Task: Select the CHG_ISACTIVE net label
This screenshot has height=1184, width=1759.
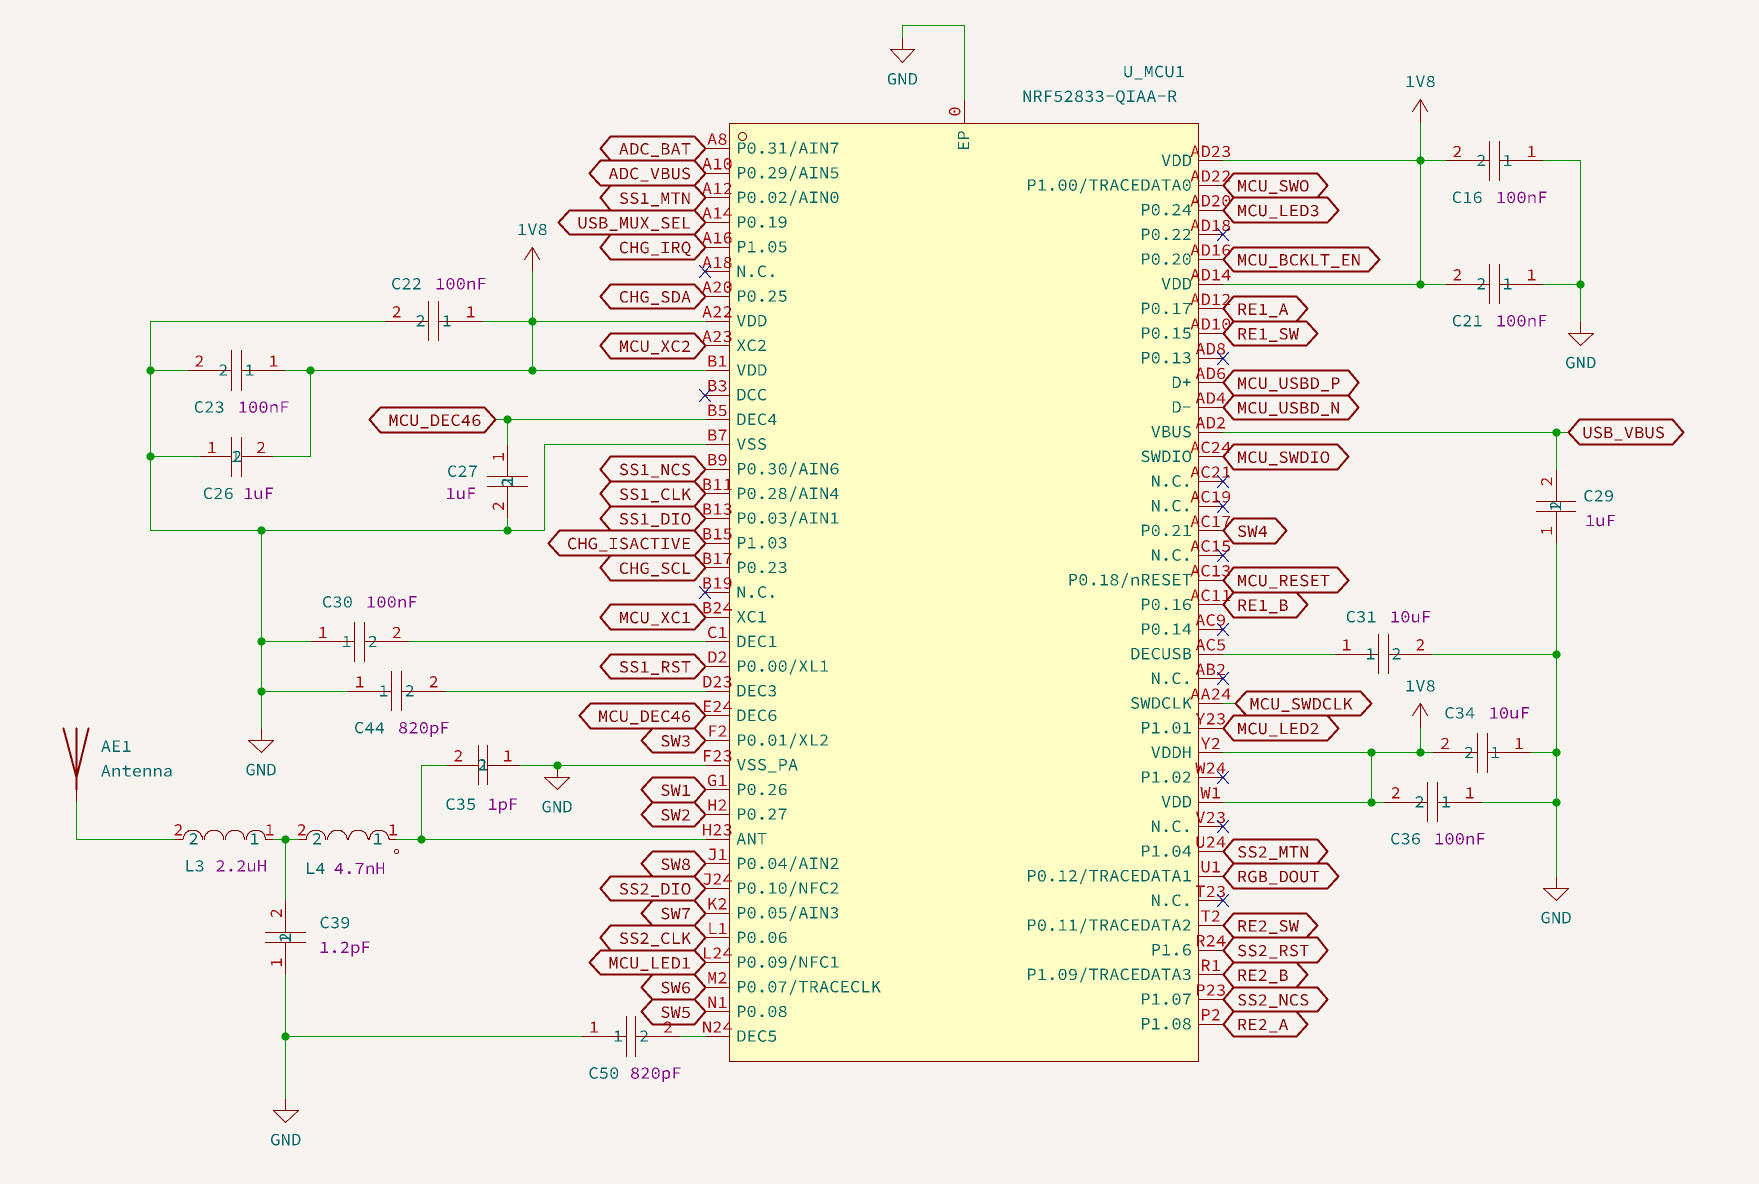Action: (626, 543)
